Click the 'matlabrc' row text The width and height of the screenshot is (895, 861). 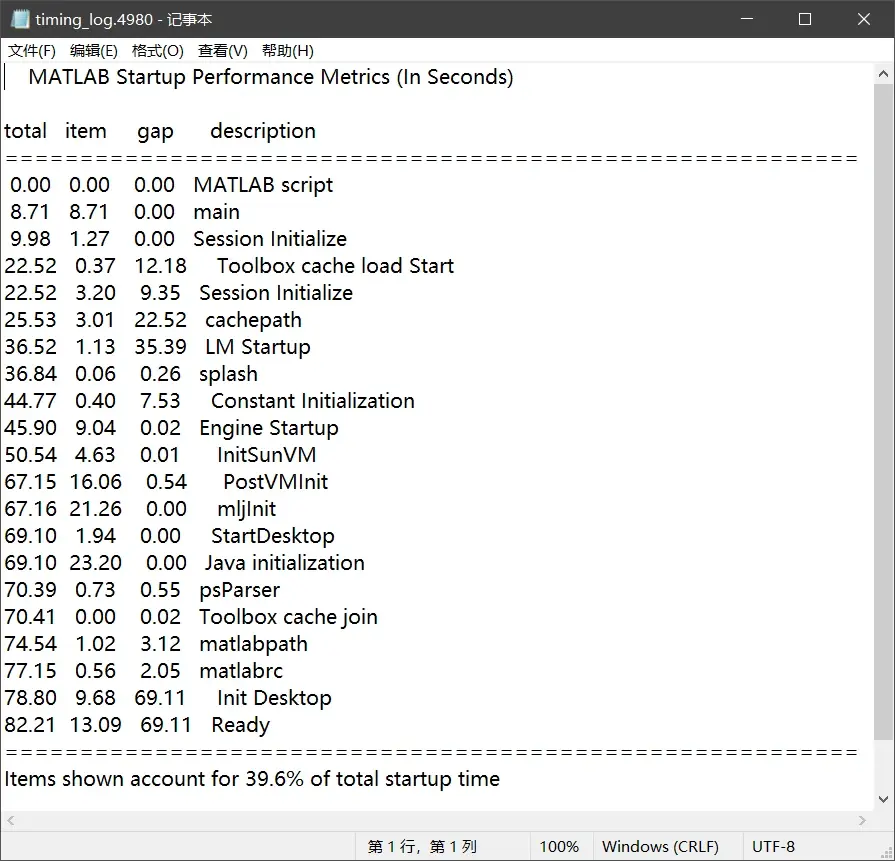pos(241,671)
